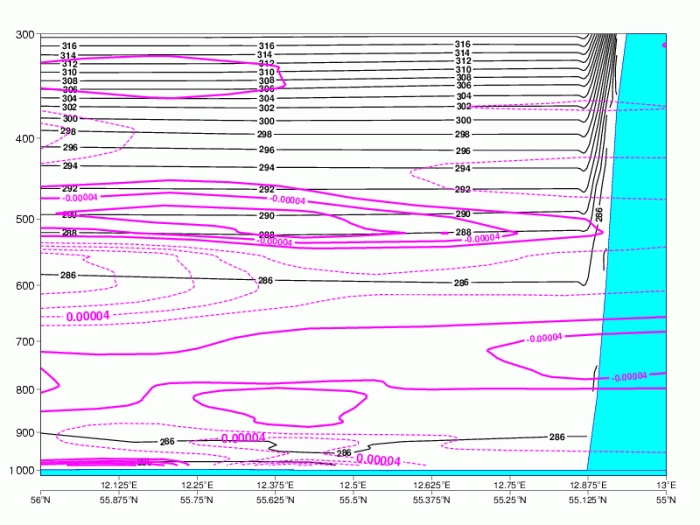Click the bold 0.00004 label near 700 level
The height and width of the screenshot is (525, 700).
88,317
